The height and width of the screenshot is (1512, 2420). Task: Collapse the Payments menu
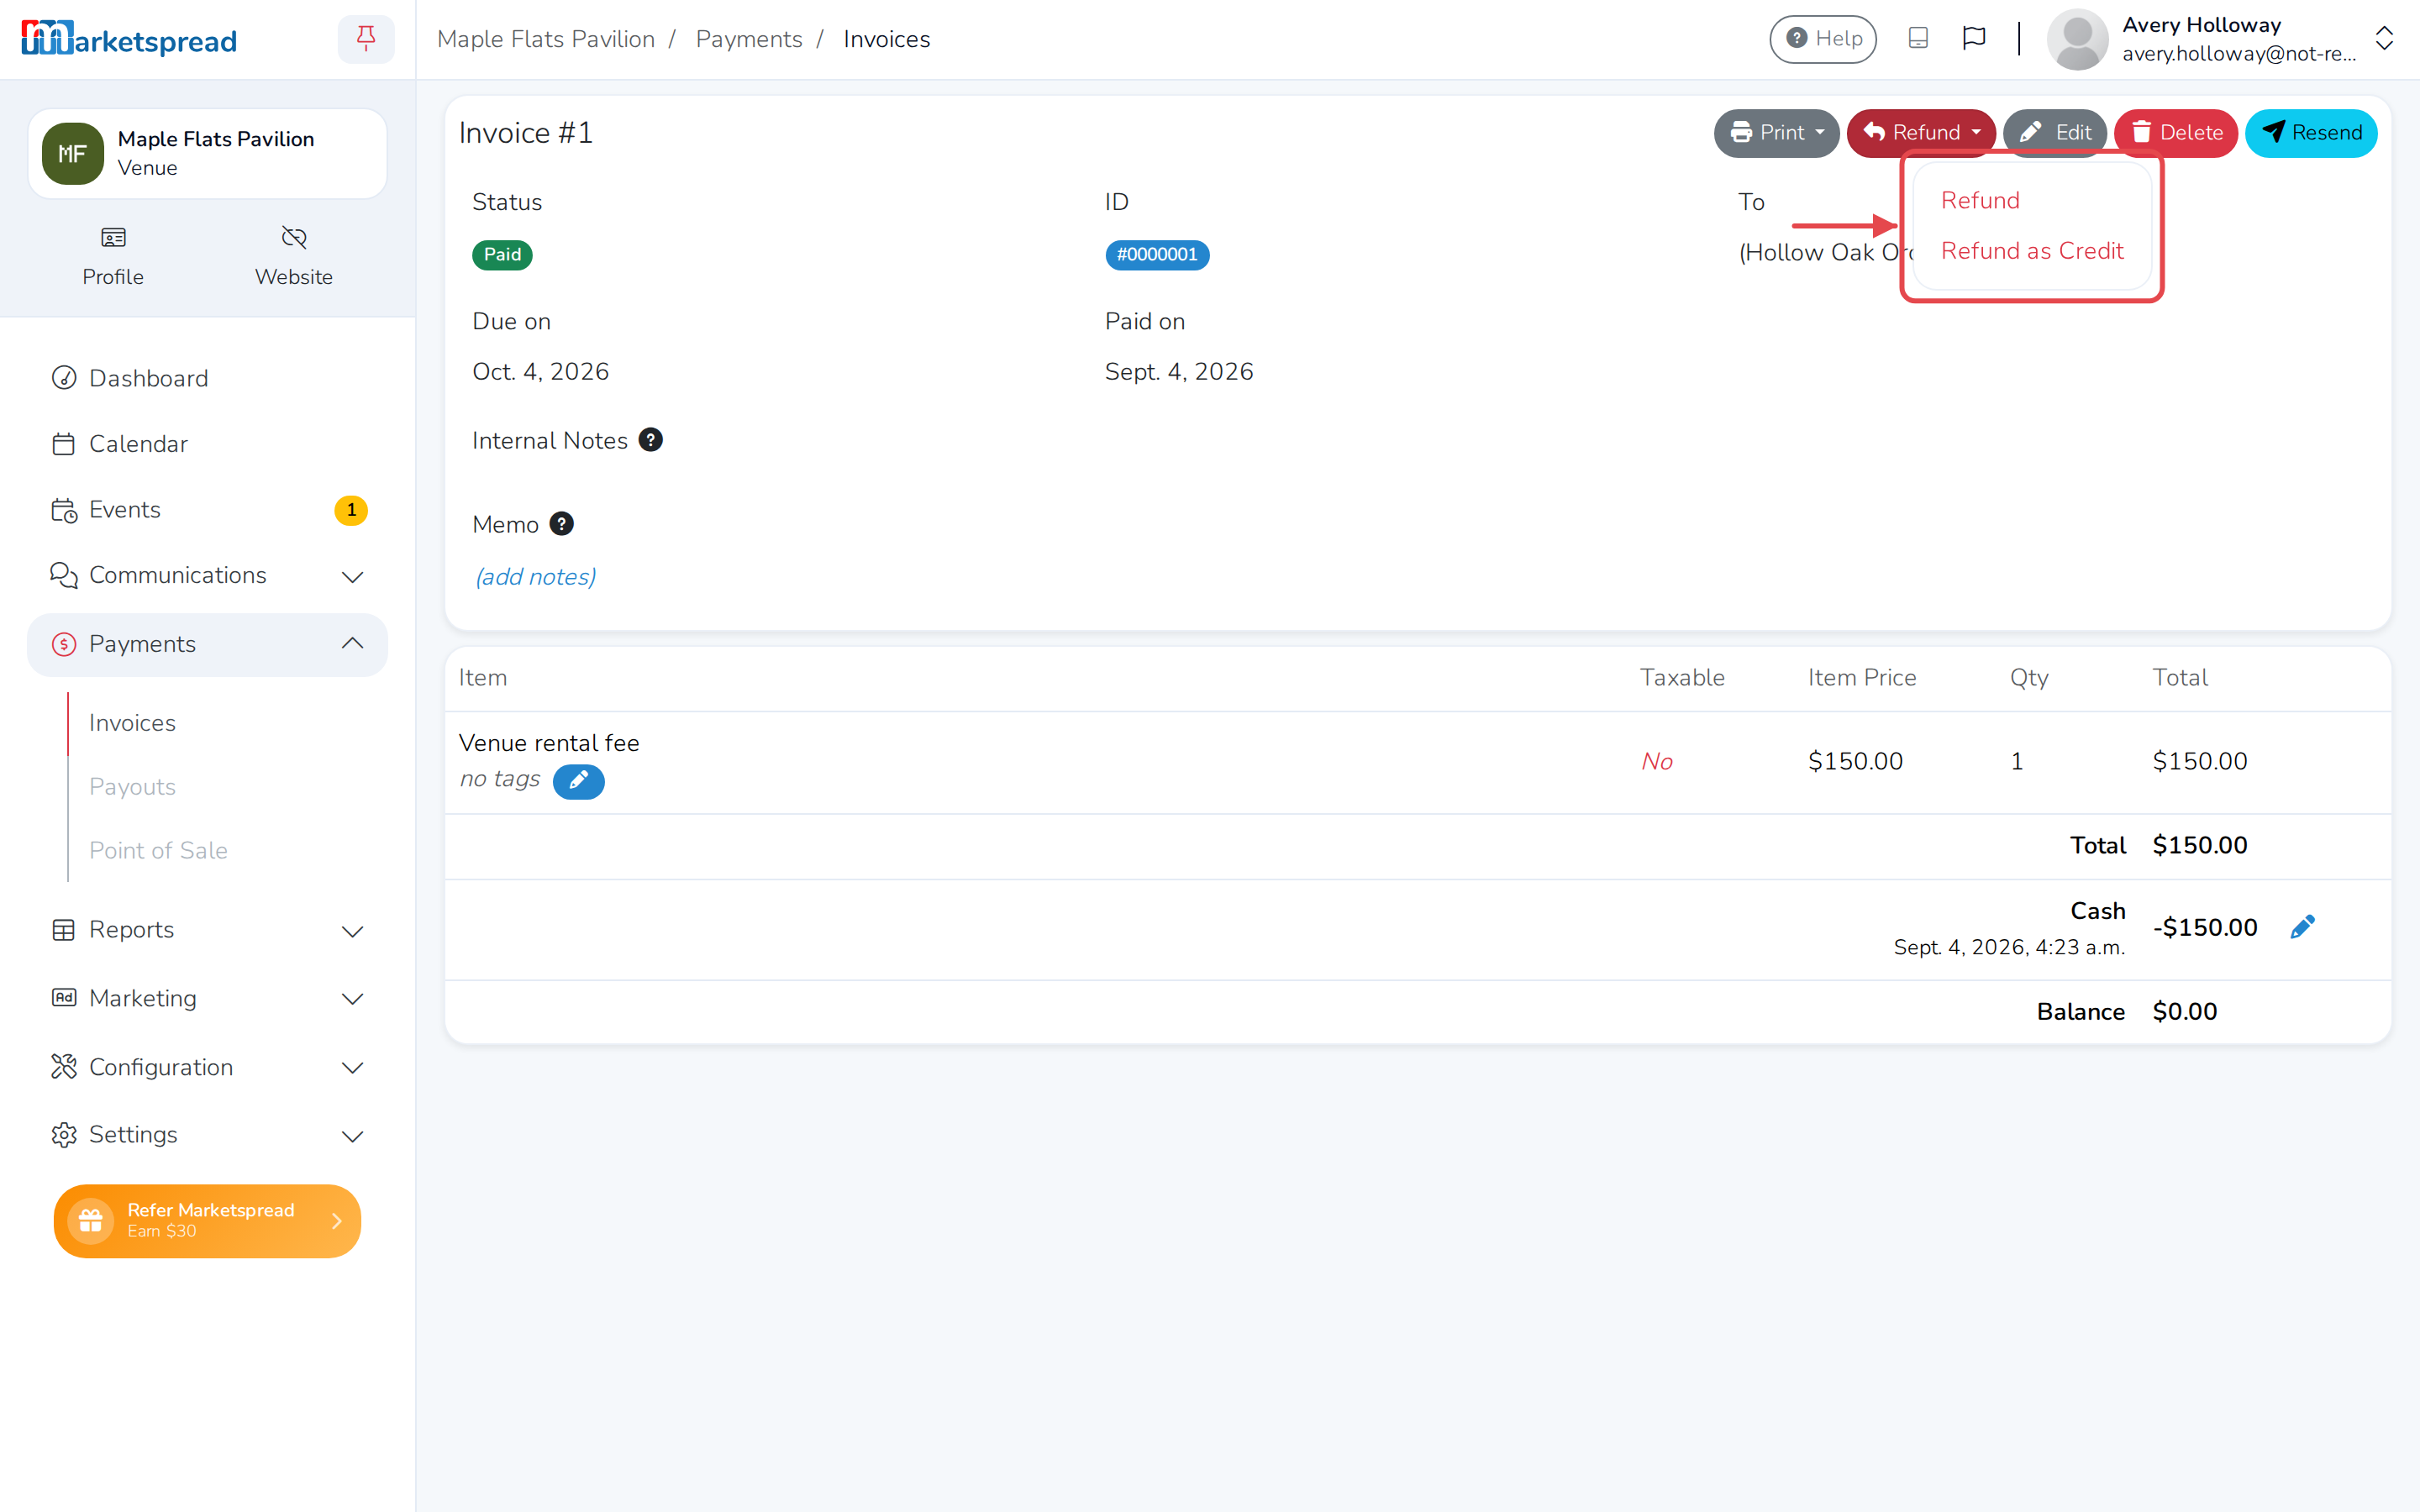pyautogui.click(x=208, y=644)
